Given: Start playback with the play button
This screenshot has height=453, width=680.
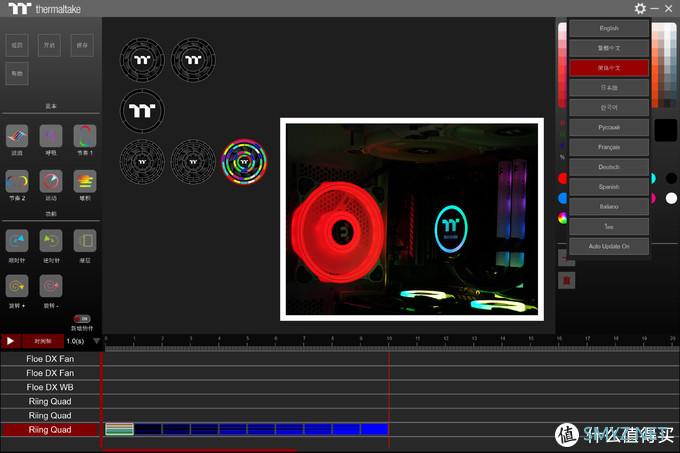Looking at the screenshot, I should tap(10, 341).
